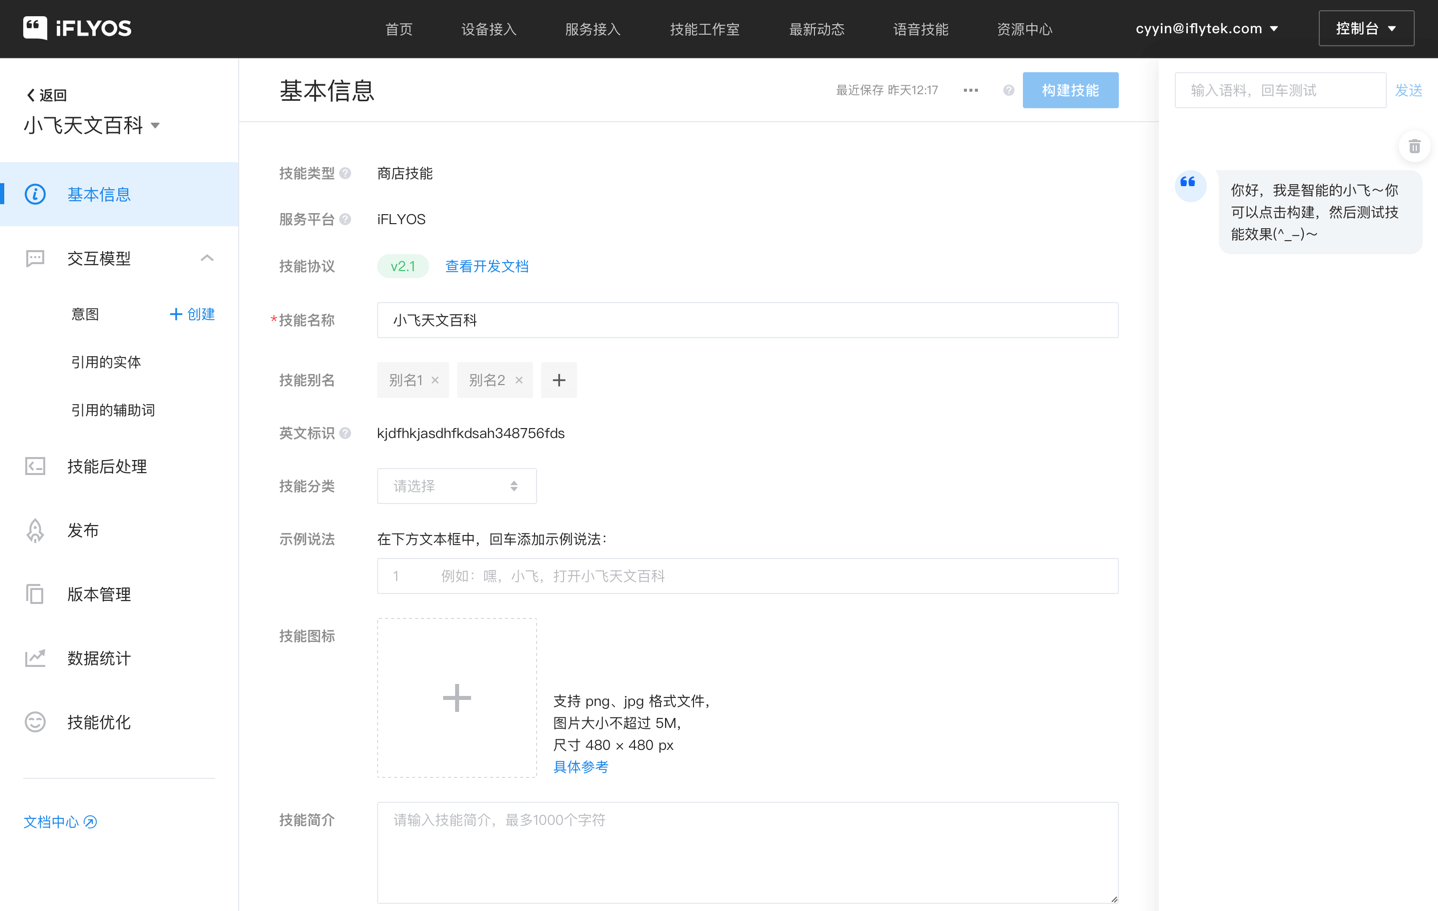
Task: Click the 交互模型 chat icon in sidebar
Action: point(35,258)
